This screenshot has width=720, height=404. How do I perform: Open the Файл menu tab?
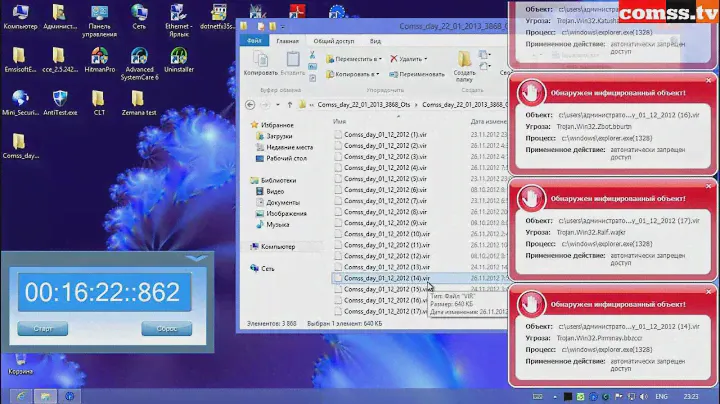coord(254,42)
